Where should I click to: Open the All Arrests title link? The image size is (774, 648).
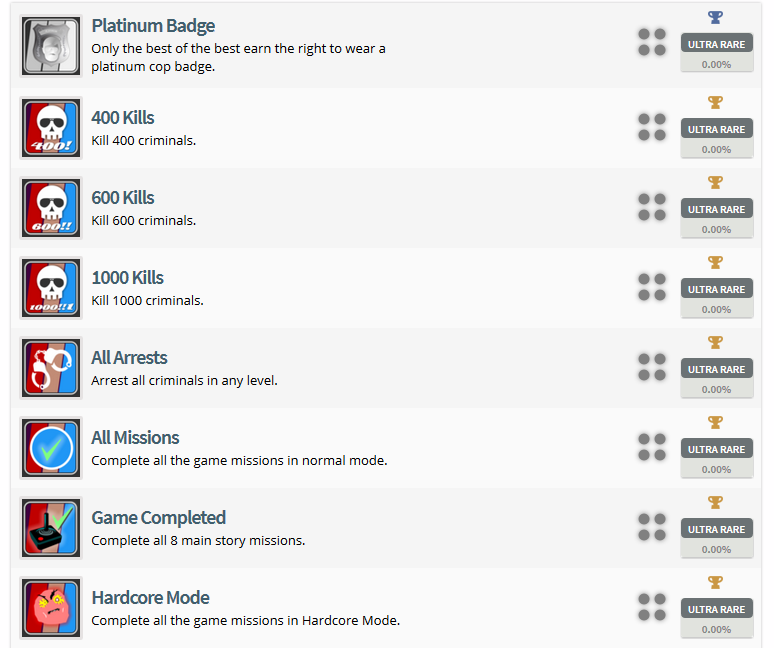[x=129, y=357]
